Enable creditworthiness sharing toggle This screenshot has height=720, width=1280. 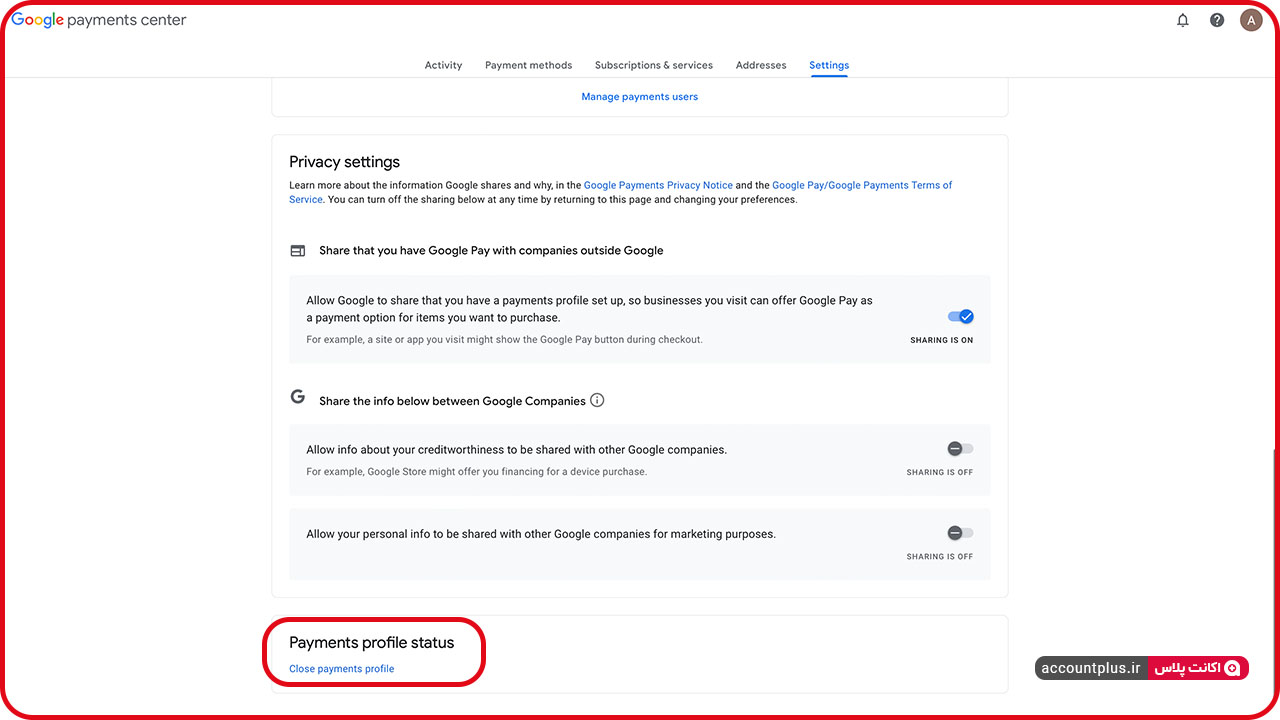tap(960, 449)
